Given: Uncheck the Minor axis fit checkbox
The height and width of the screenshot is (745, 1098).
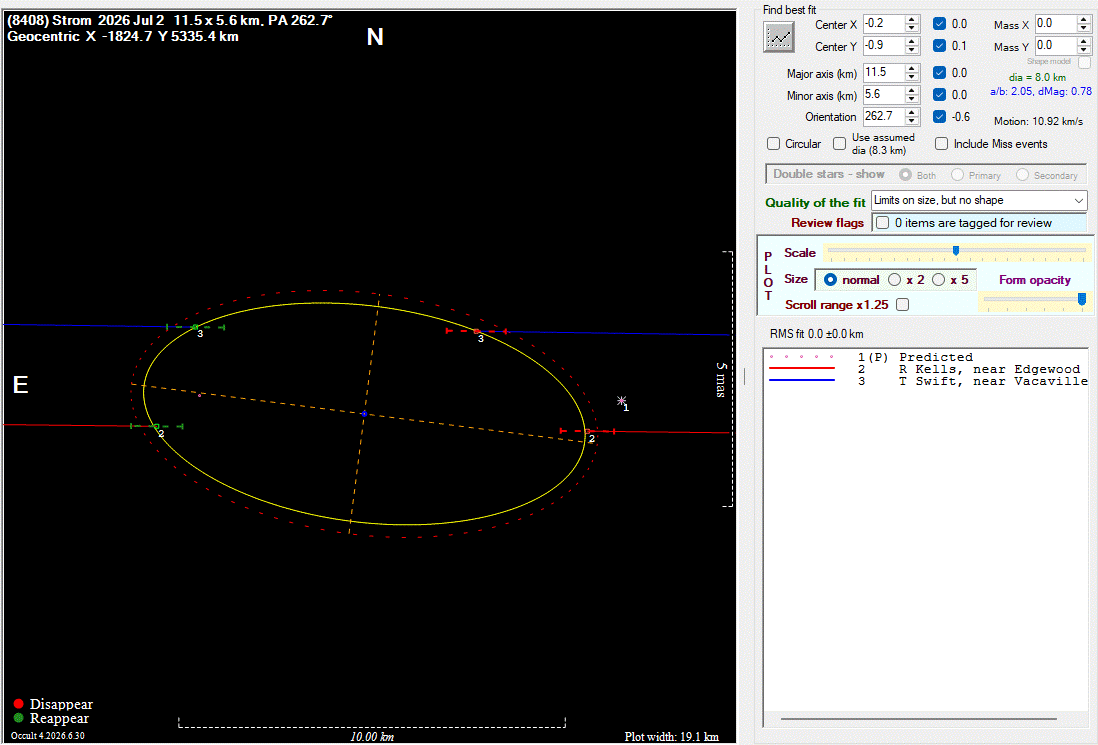Looking at the screenshot, I should click(940, 95).
